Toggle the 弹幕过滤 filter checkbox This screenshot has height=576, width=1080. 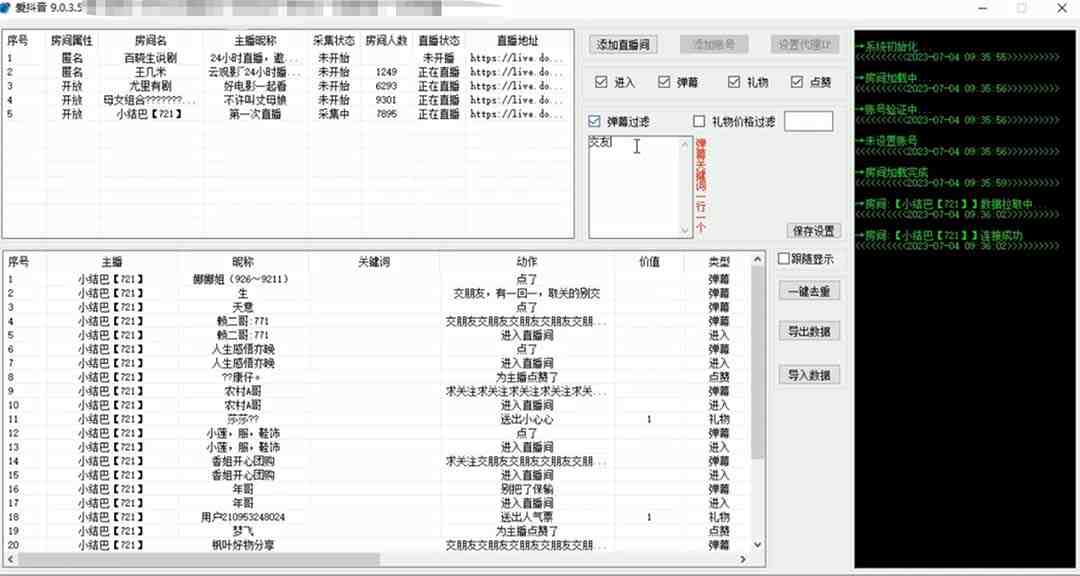click(x=594, y=120)
